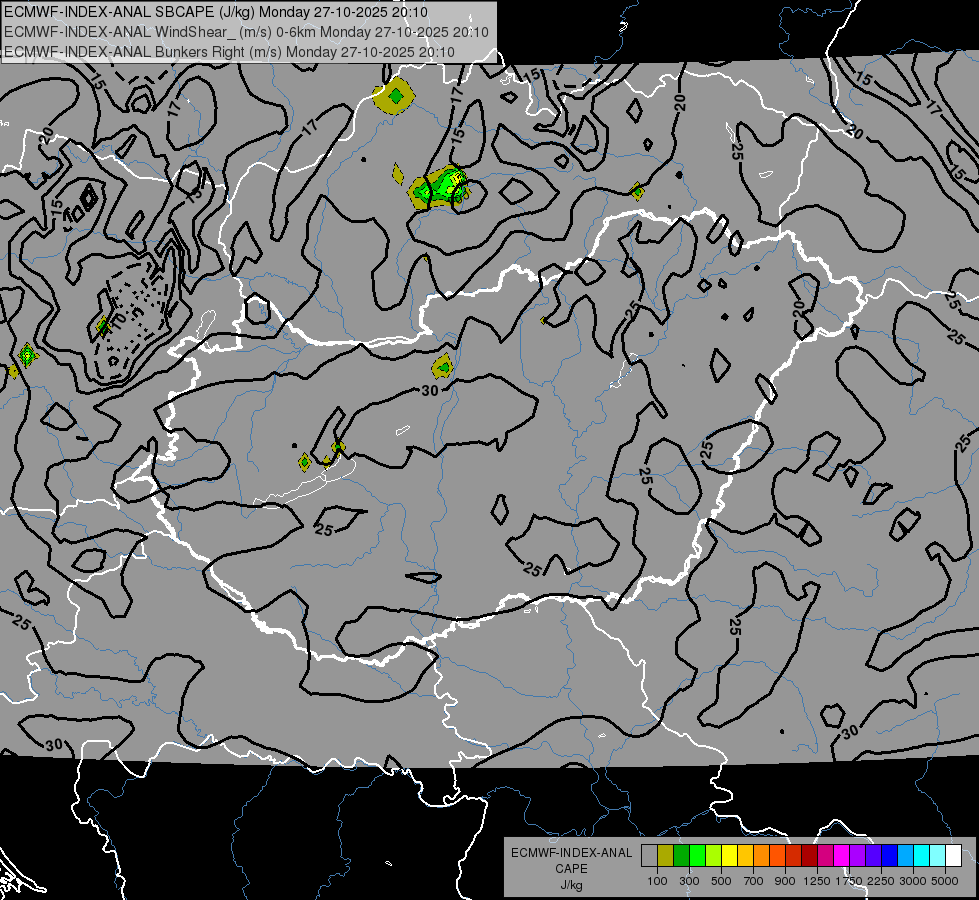The image size is (979, 900).
Task: Click the brick red 900 J/kg swatch
Action: (x=794, y=855)
